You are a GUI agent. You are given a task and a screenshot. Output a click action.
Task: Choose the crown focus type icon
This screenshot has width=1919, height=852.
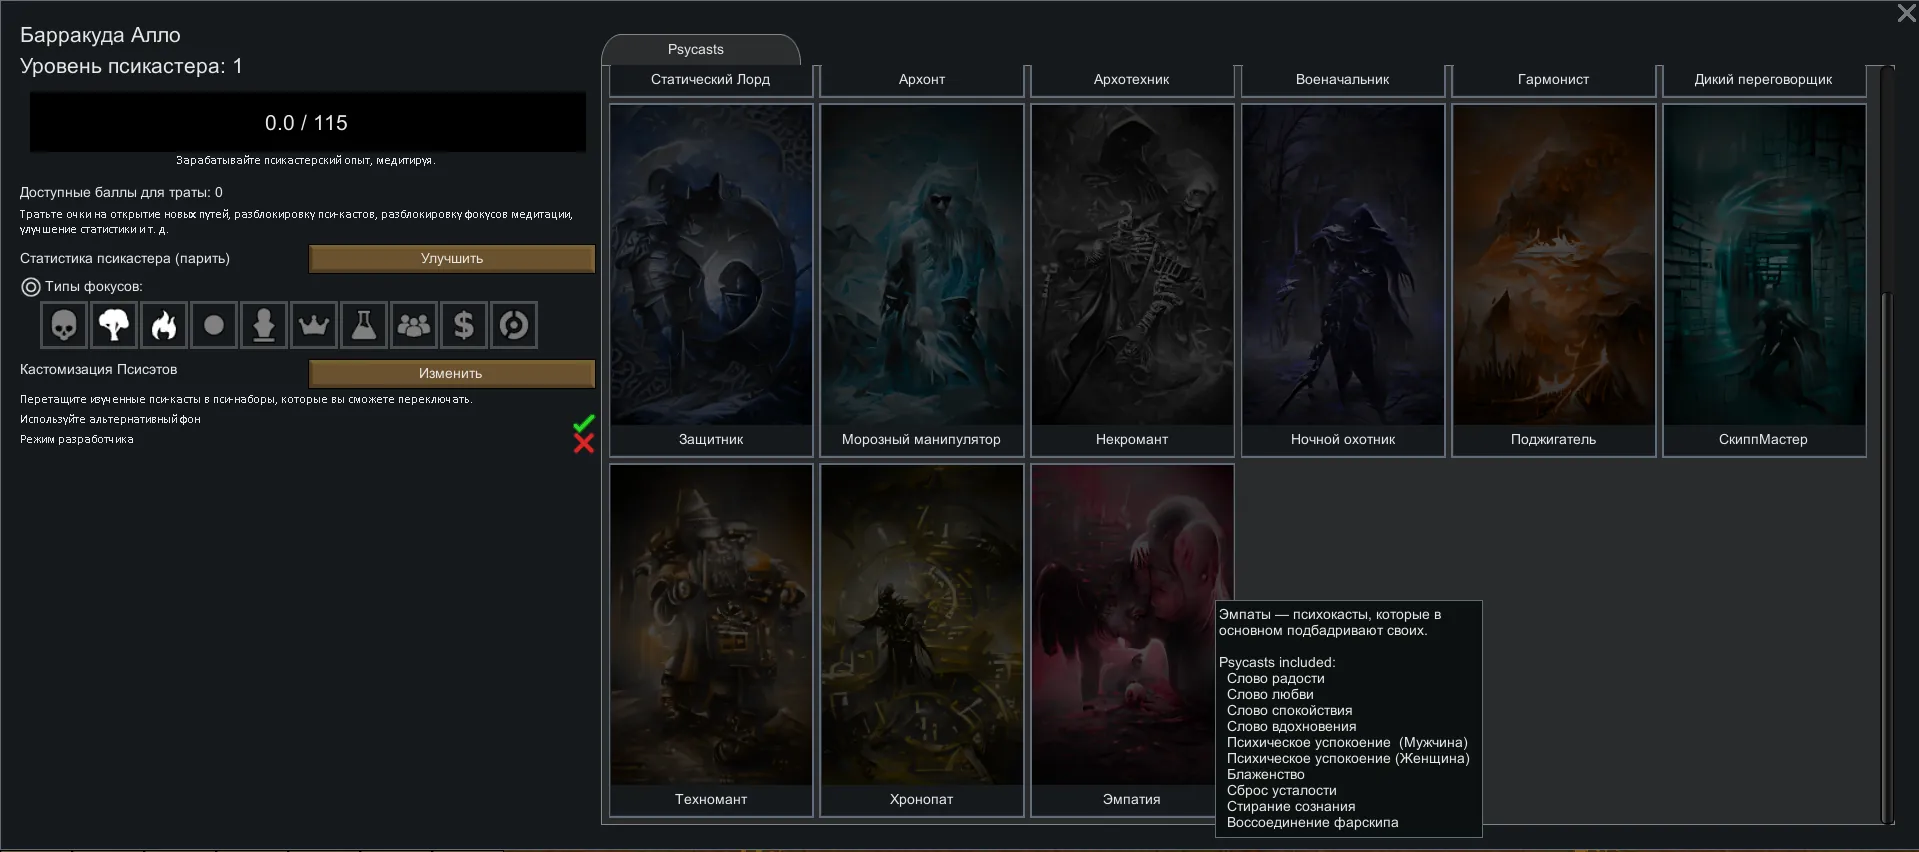tap(314, 325)
